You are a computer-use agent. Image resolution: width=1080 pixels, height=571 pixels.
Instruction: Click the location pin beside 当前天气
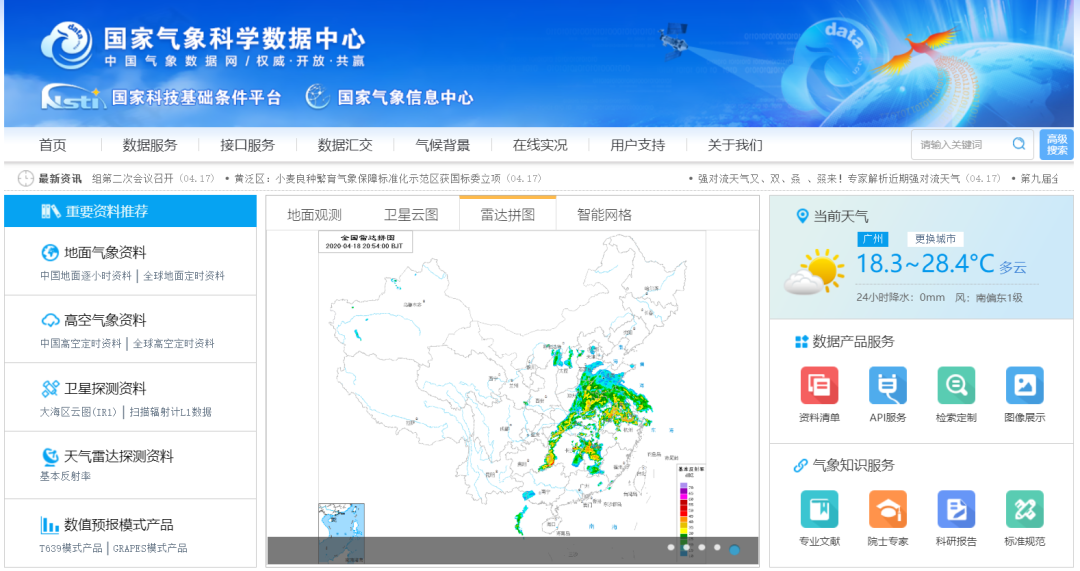802,216
